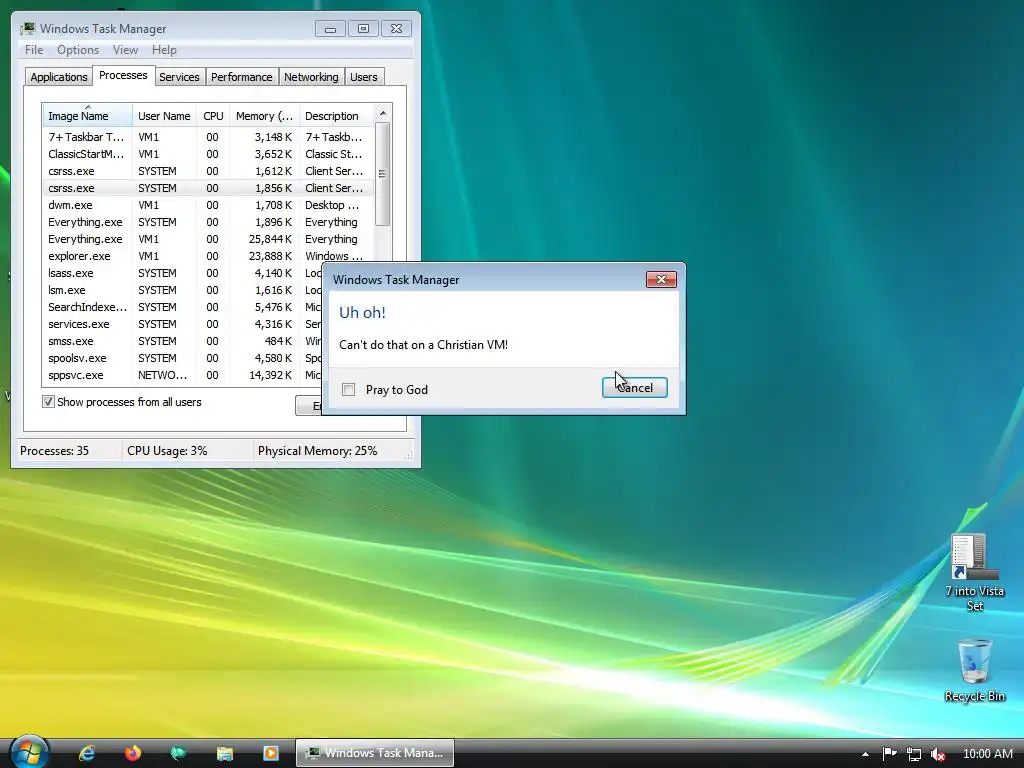Click the process list scrollbar thumb
The height and width of the screenshot is (768, 1024).
tap(383, 174)
